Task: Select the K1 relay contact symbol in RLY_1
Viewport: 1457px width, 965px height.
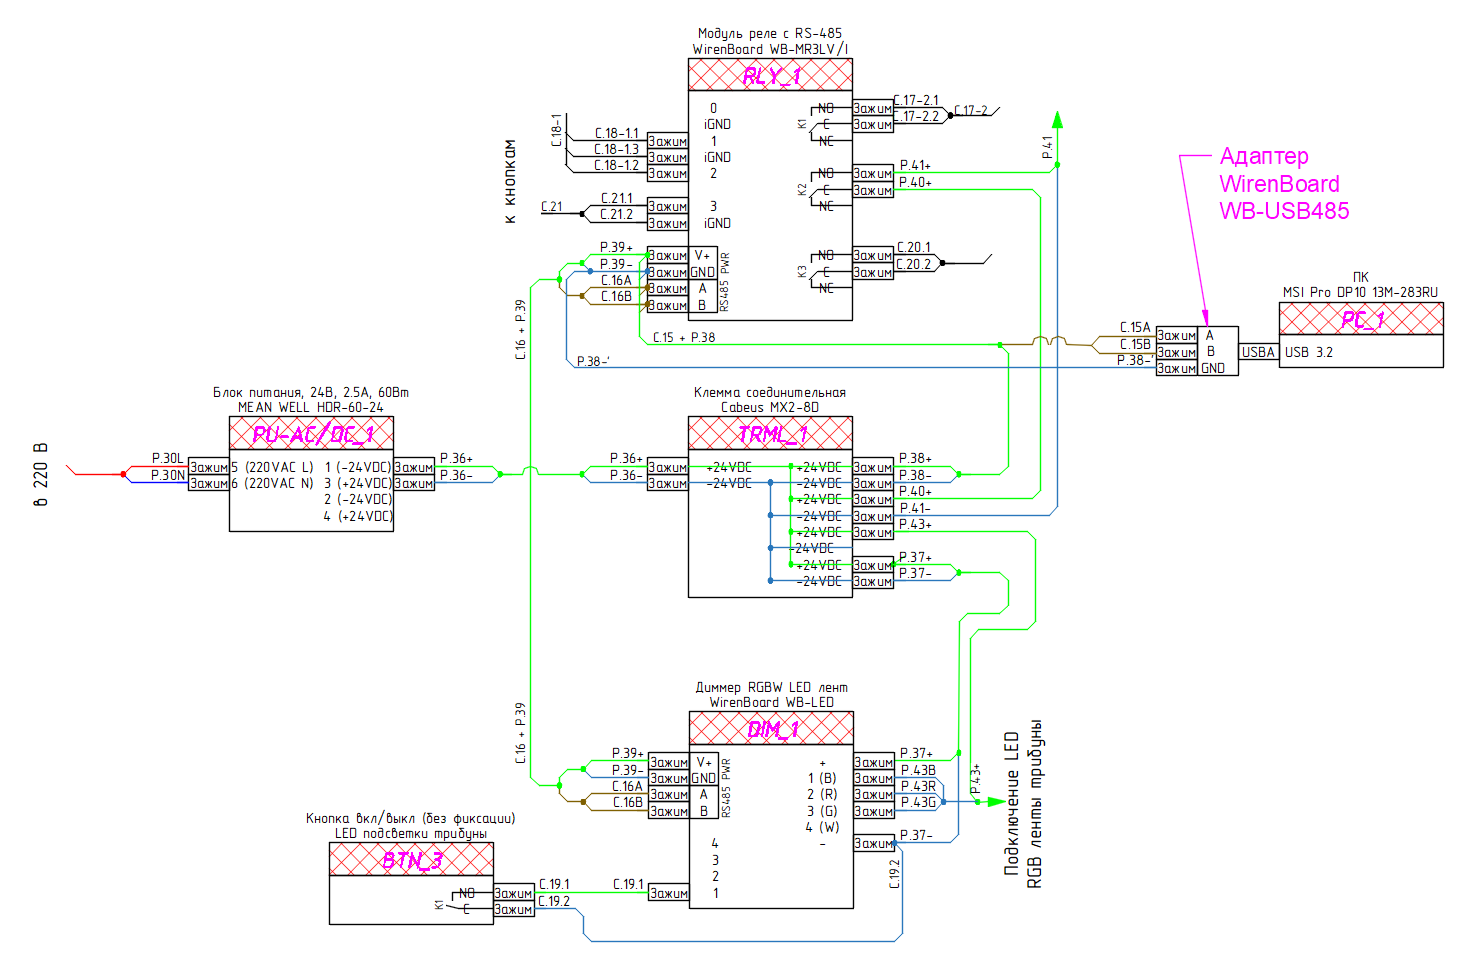Action: [820, 124]
